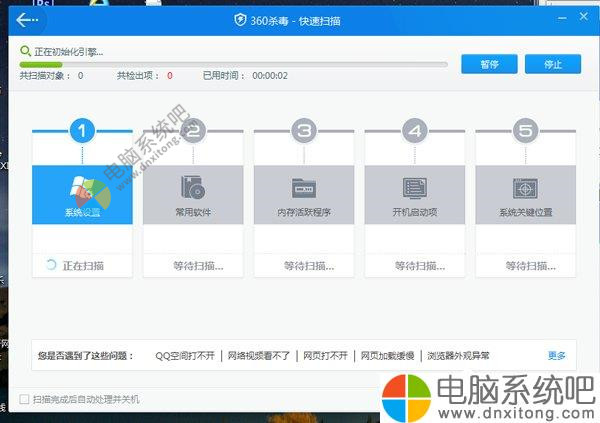Open the 网页打不开 help link
Screen dimensions: 600x423
326,356
